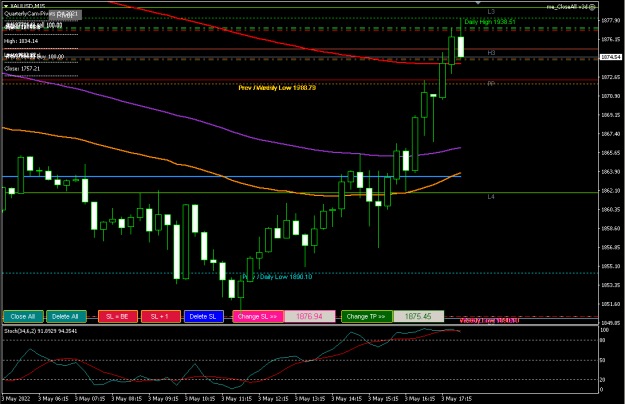Image resolution: width=625 pixels, height=404 pixels.
Task: Edit the take profit field showing 1875.45
Action: click(x=419, y=317)
